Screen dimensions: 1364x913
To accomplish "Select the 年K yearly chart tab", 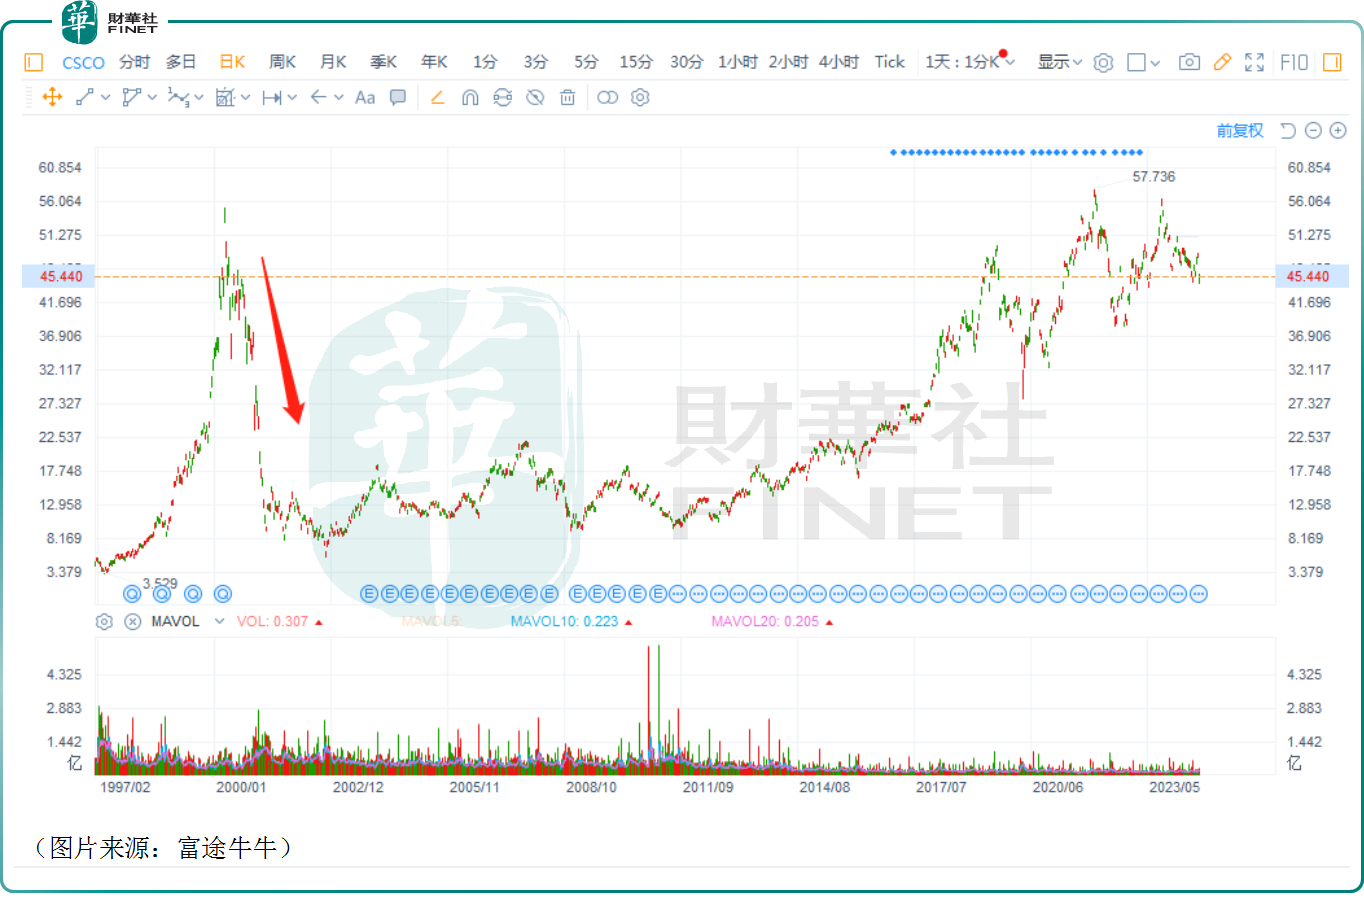I will pos(434,62).
